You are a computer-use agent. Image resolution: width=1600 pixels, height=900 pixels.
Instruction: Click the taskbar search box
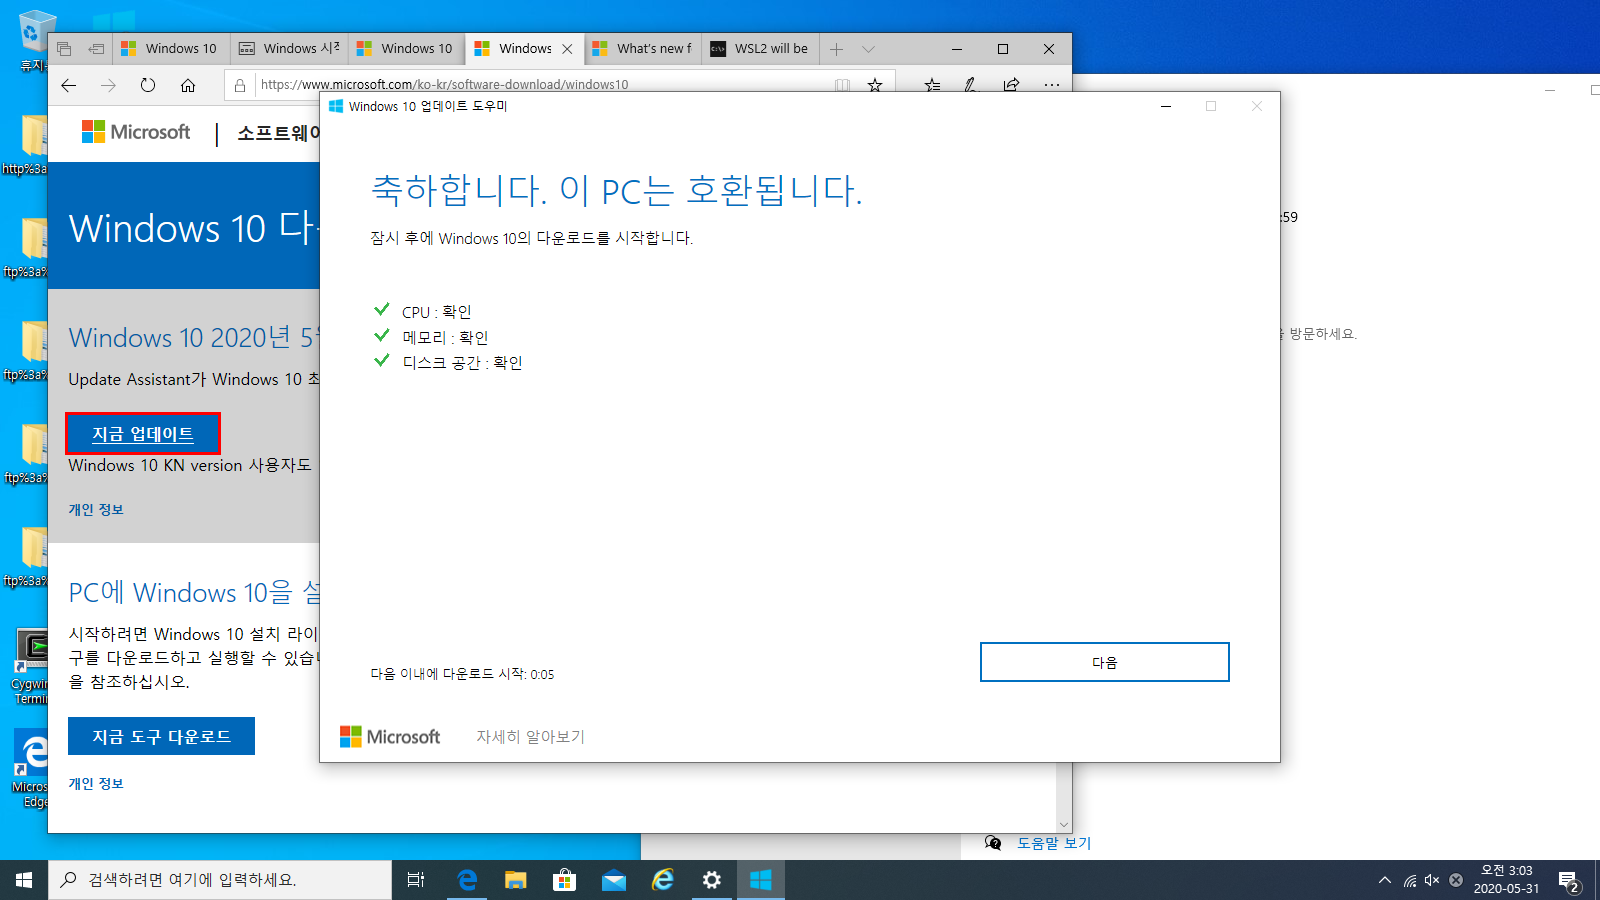220,880
